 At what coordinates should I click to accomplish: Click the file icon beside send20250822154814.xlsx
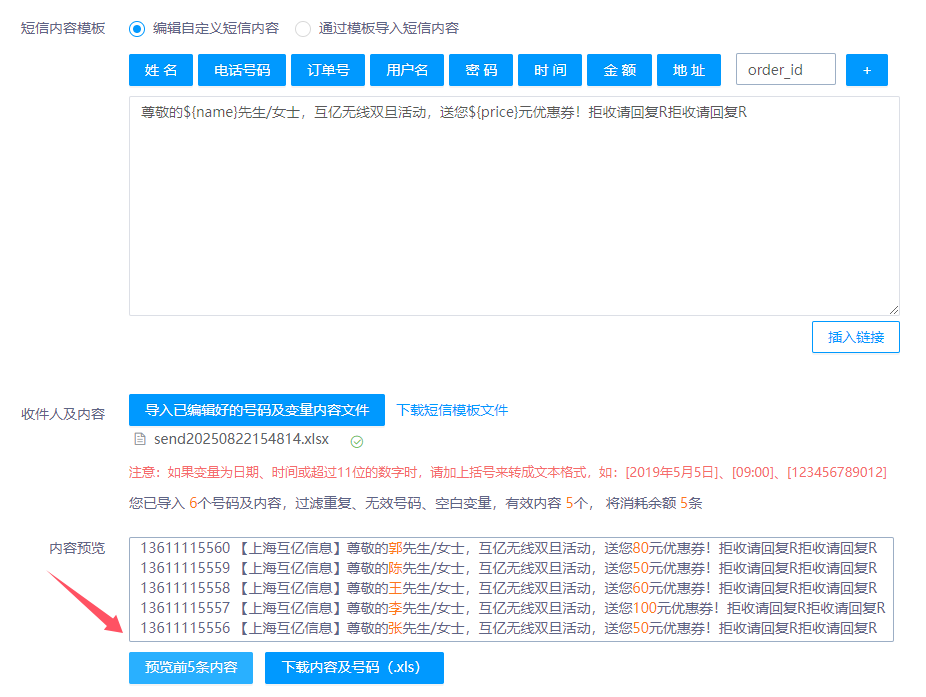point(140,439)
